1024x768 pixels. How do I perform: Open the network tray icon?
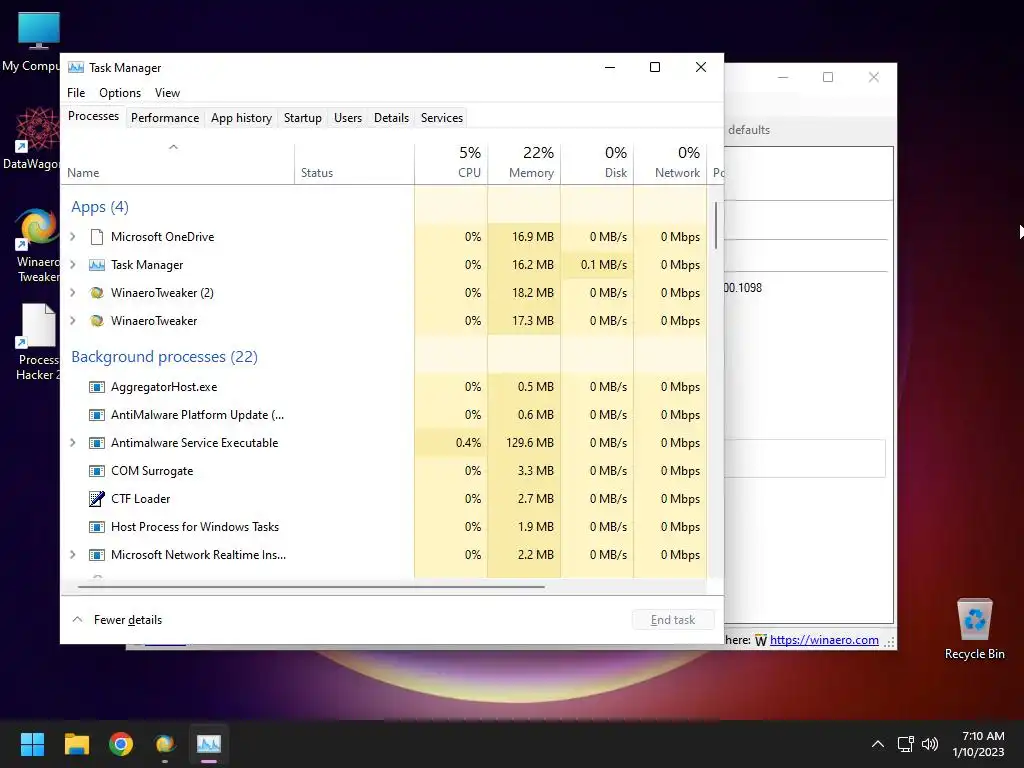905,744
